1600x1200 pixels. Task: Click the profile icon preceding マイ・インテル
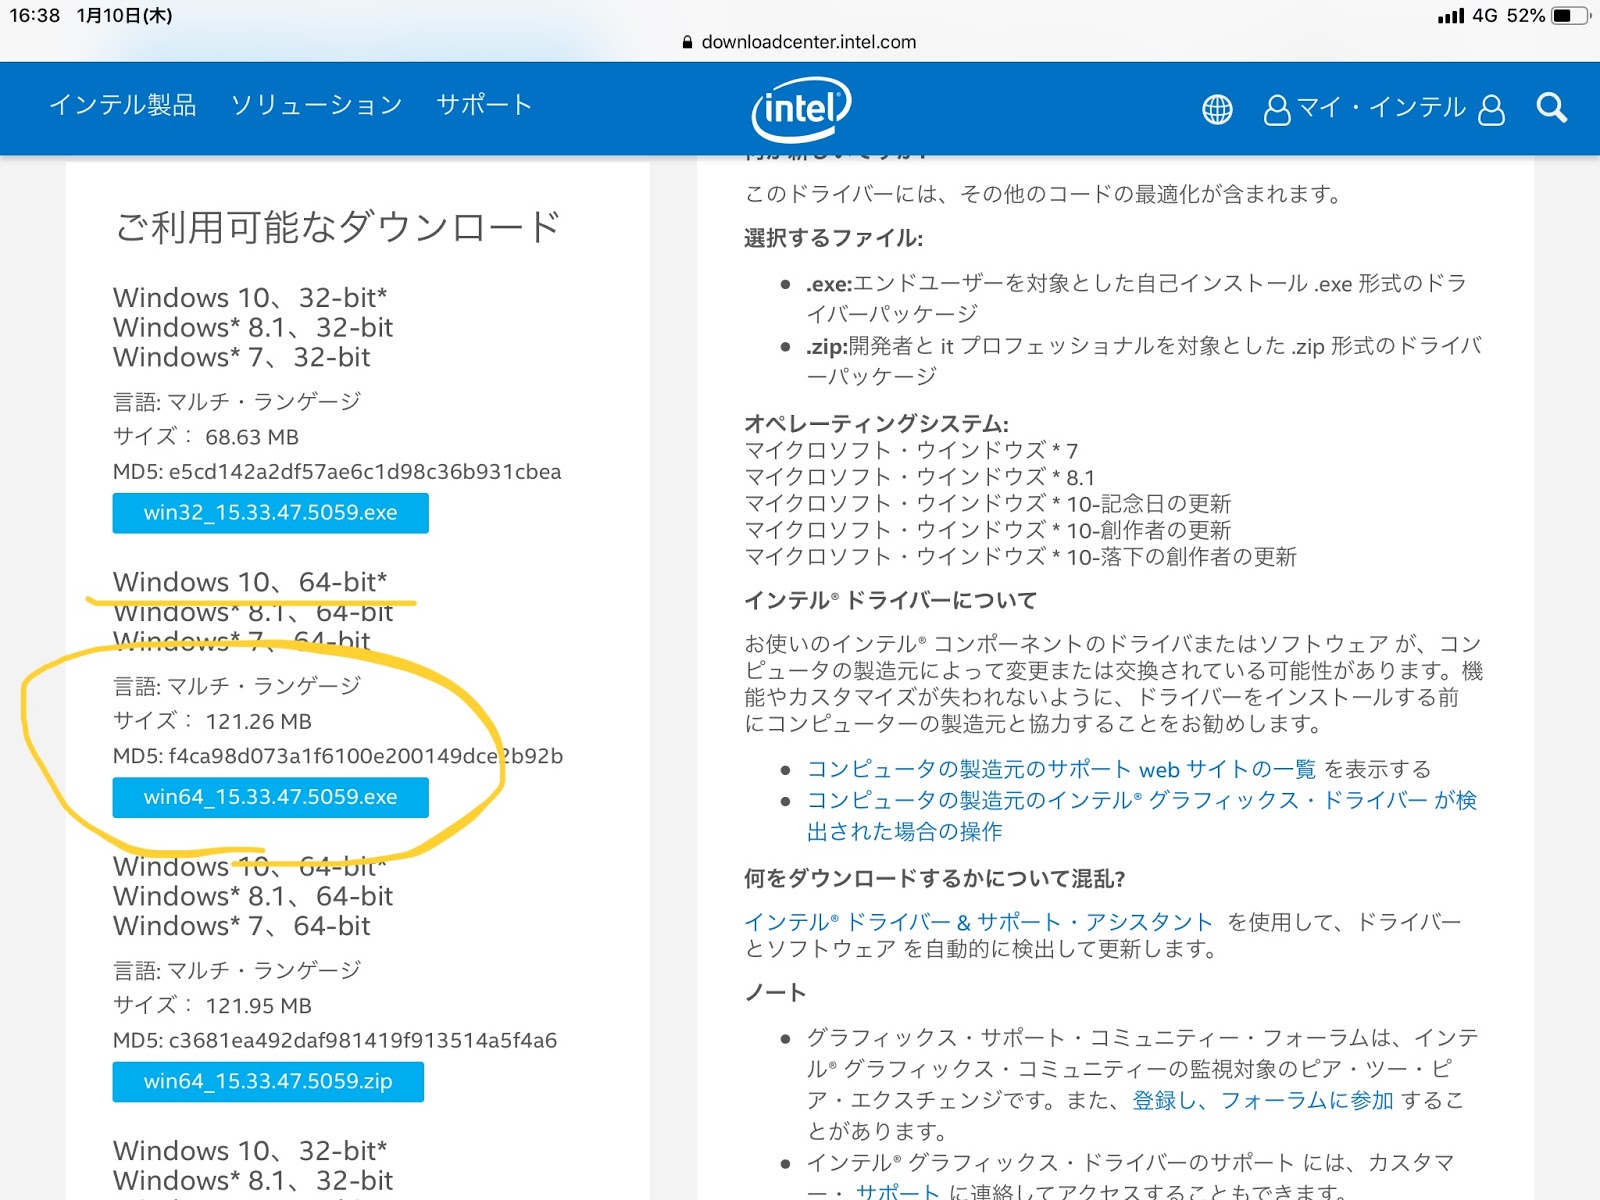pos(1277,109)
